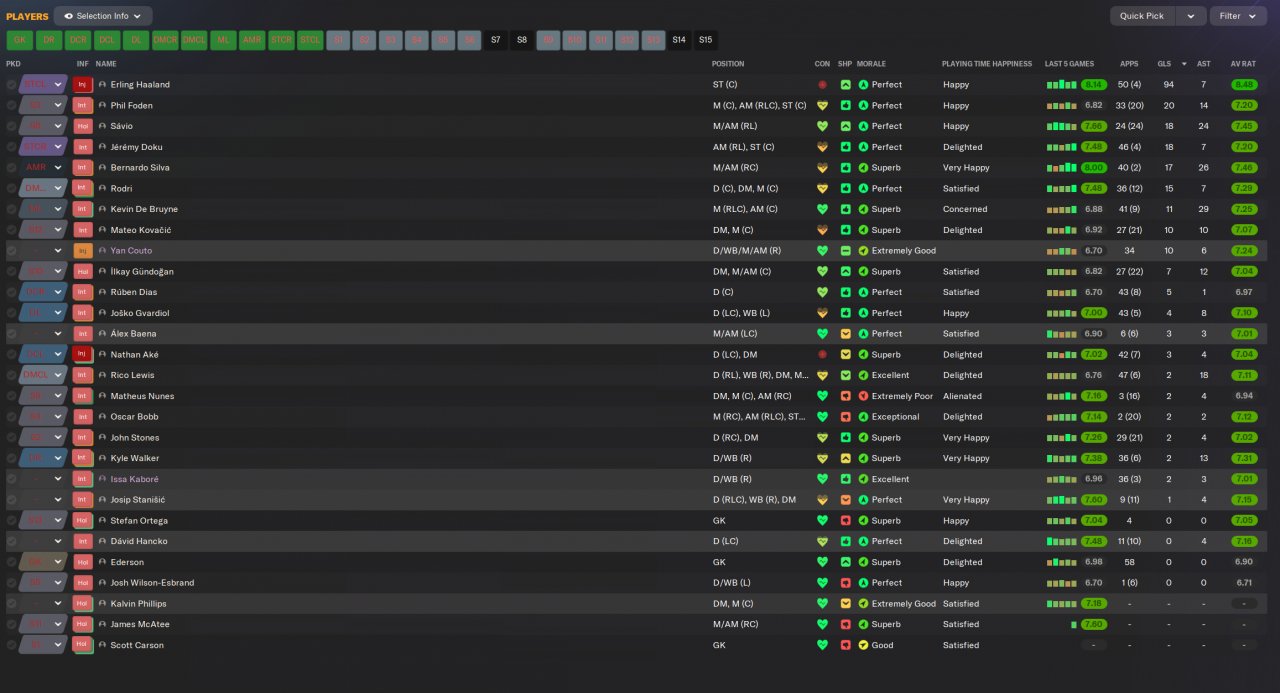
Task: Sort by the MORALE column header
Action: 872,64
